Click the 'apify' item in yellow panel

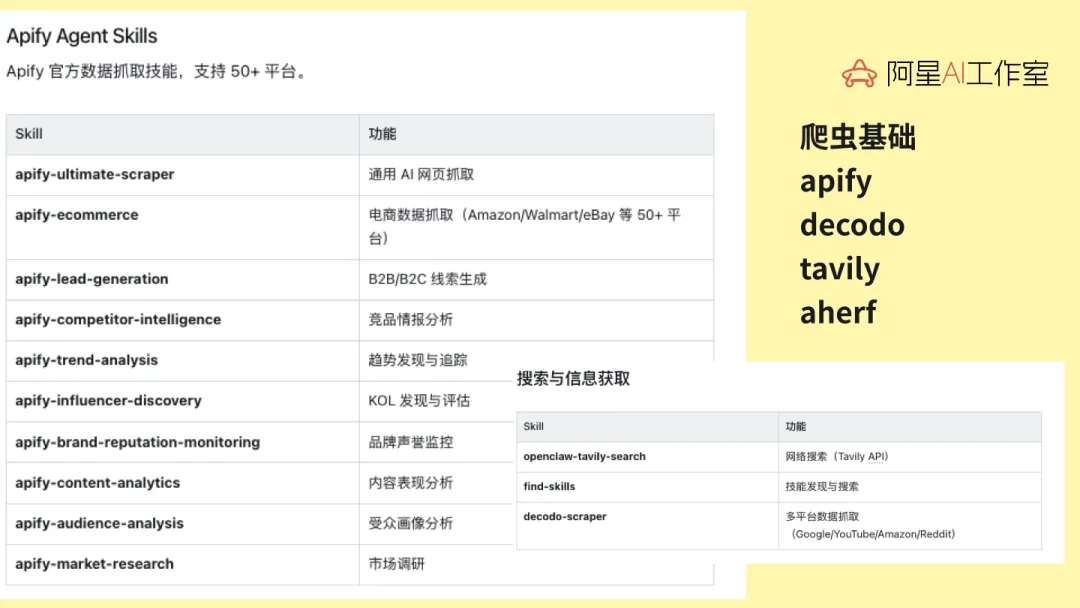click(x=835, y=182)
